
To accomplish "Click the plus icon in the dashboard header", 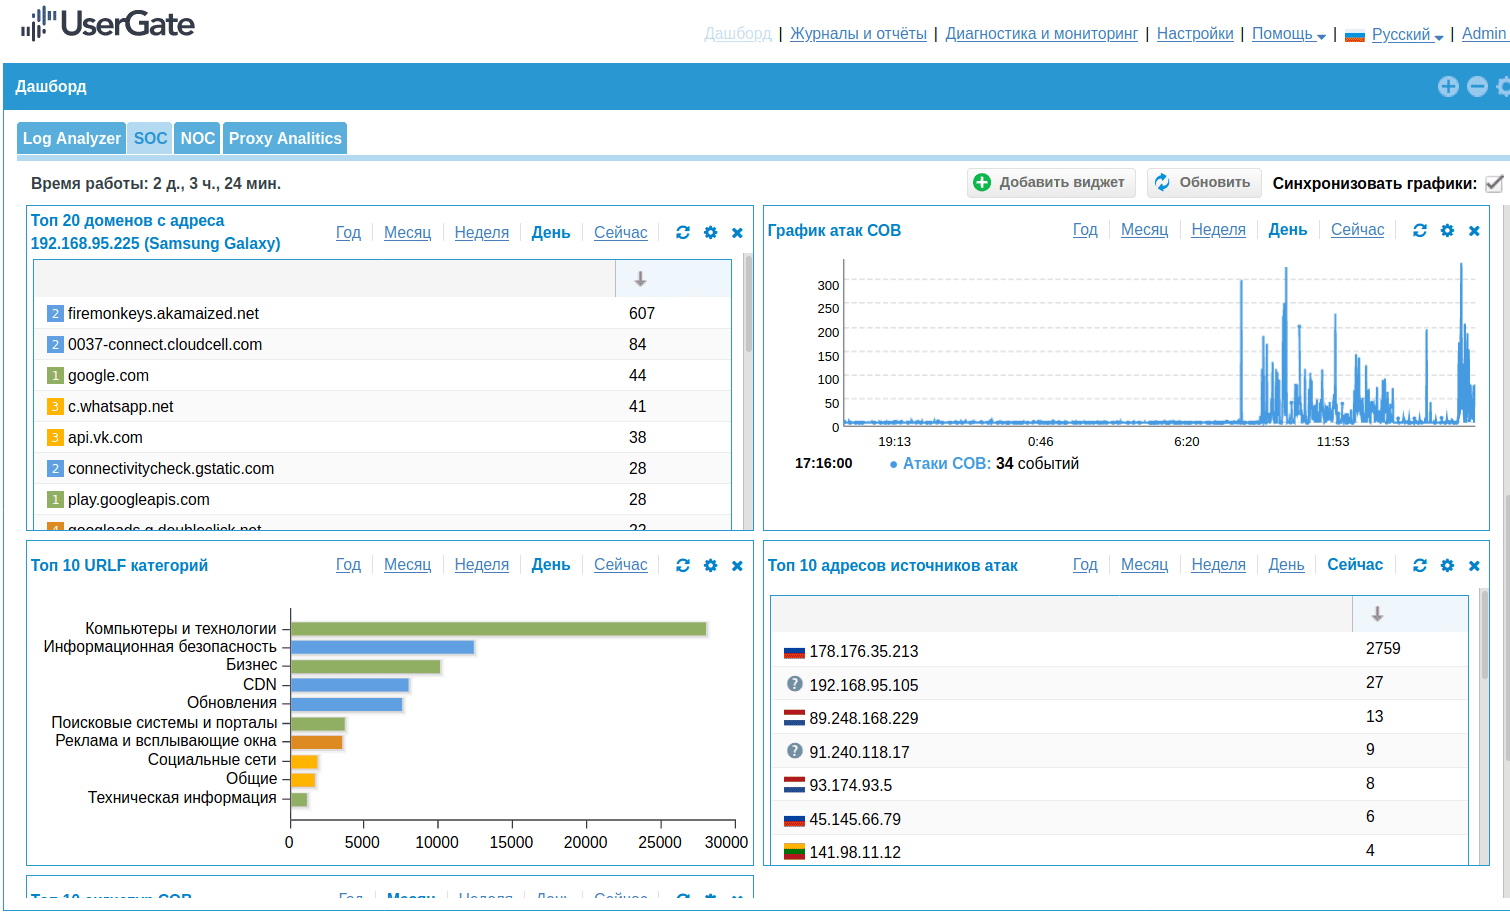I will 1448,87.
